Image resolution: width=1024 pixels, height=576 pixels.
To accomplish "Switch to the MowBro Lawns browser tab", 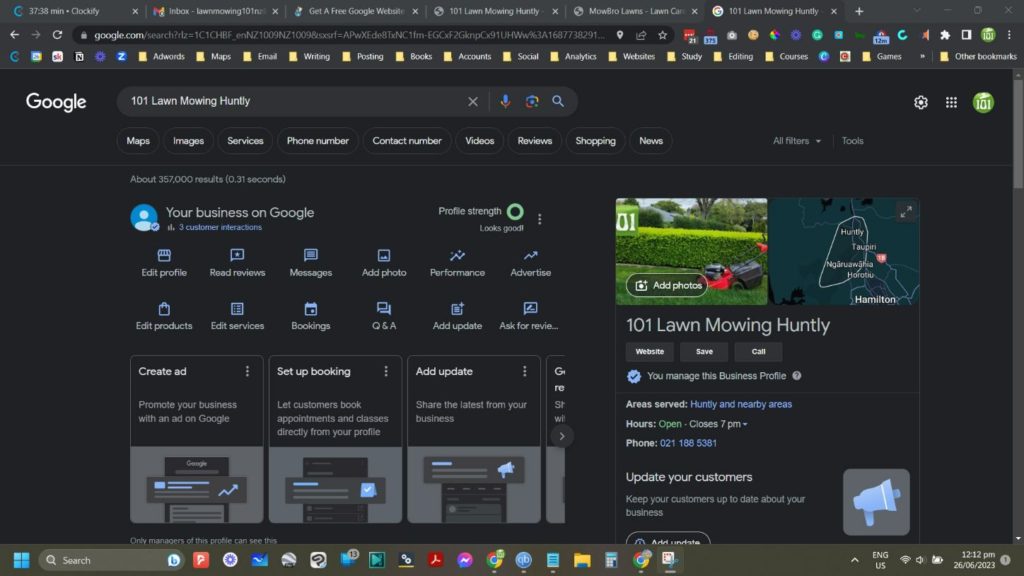I will click(x=634, y=11).
